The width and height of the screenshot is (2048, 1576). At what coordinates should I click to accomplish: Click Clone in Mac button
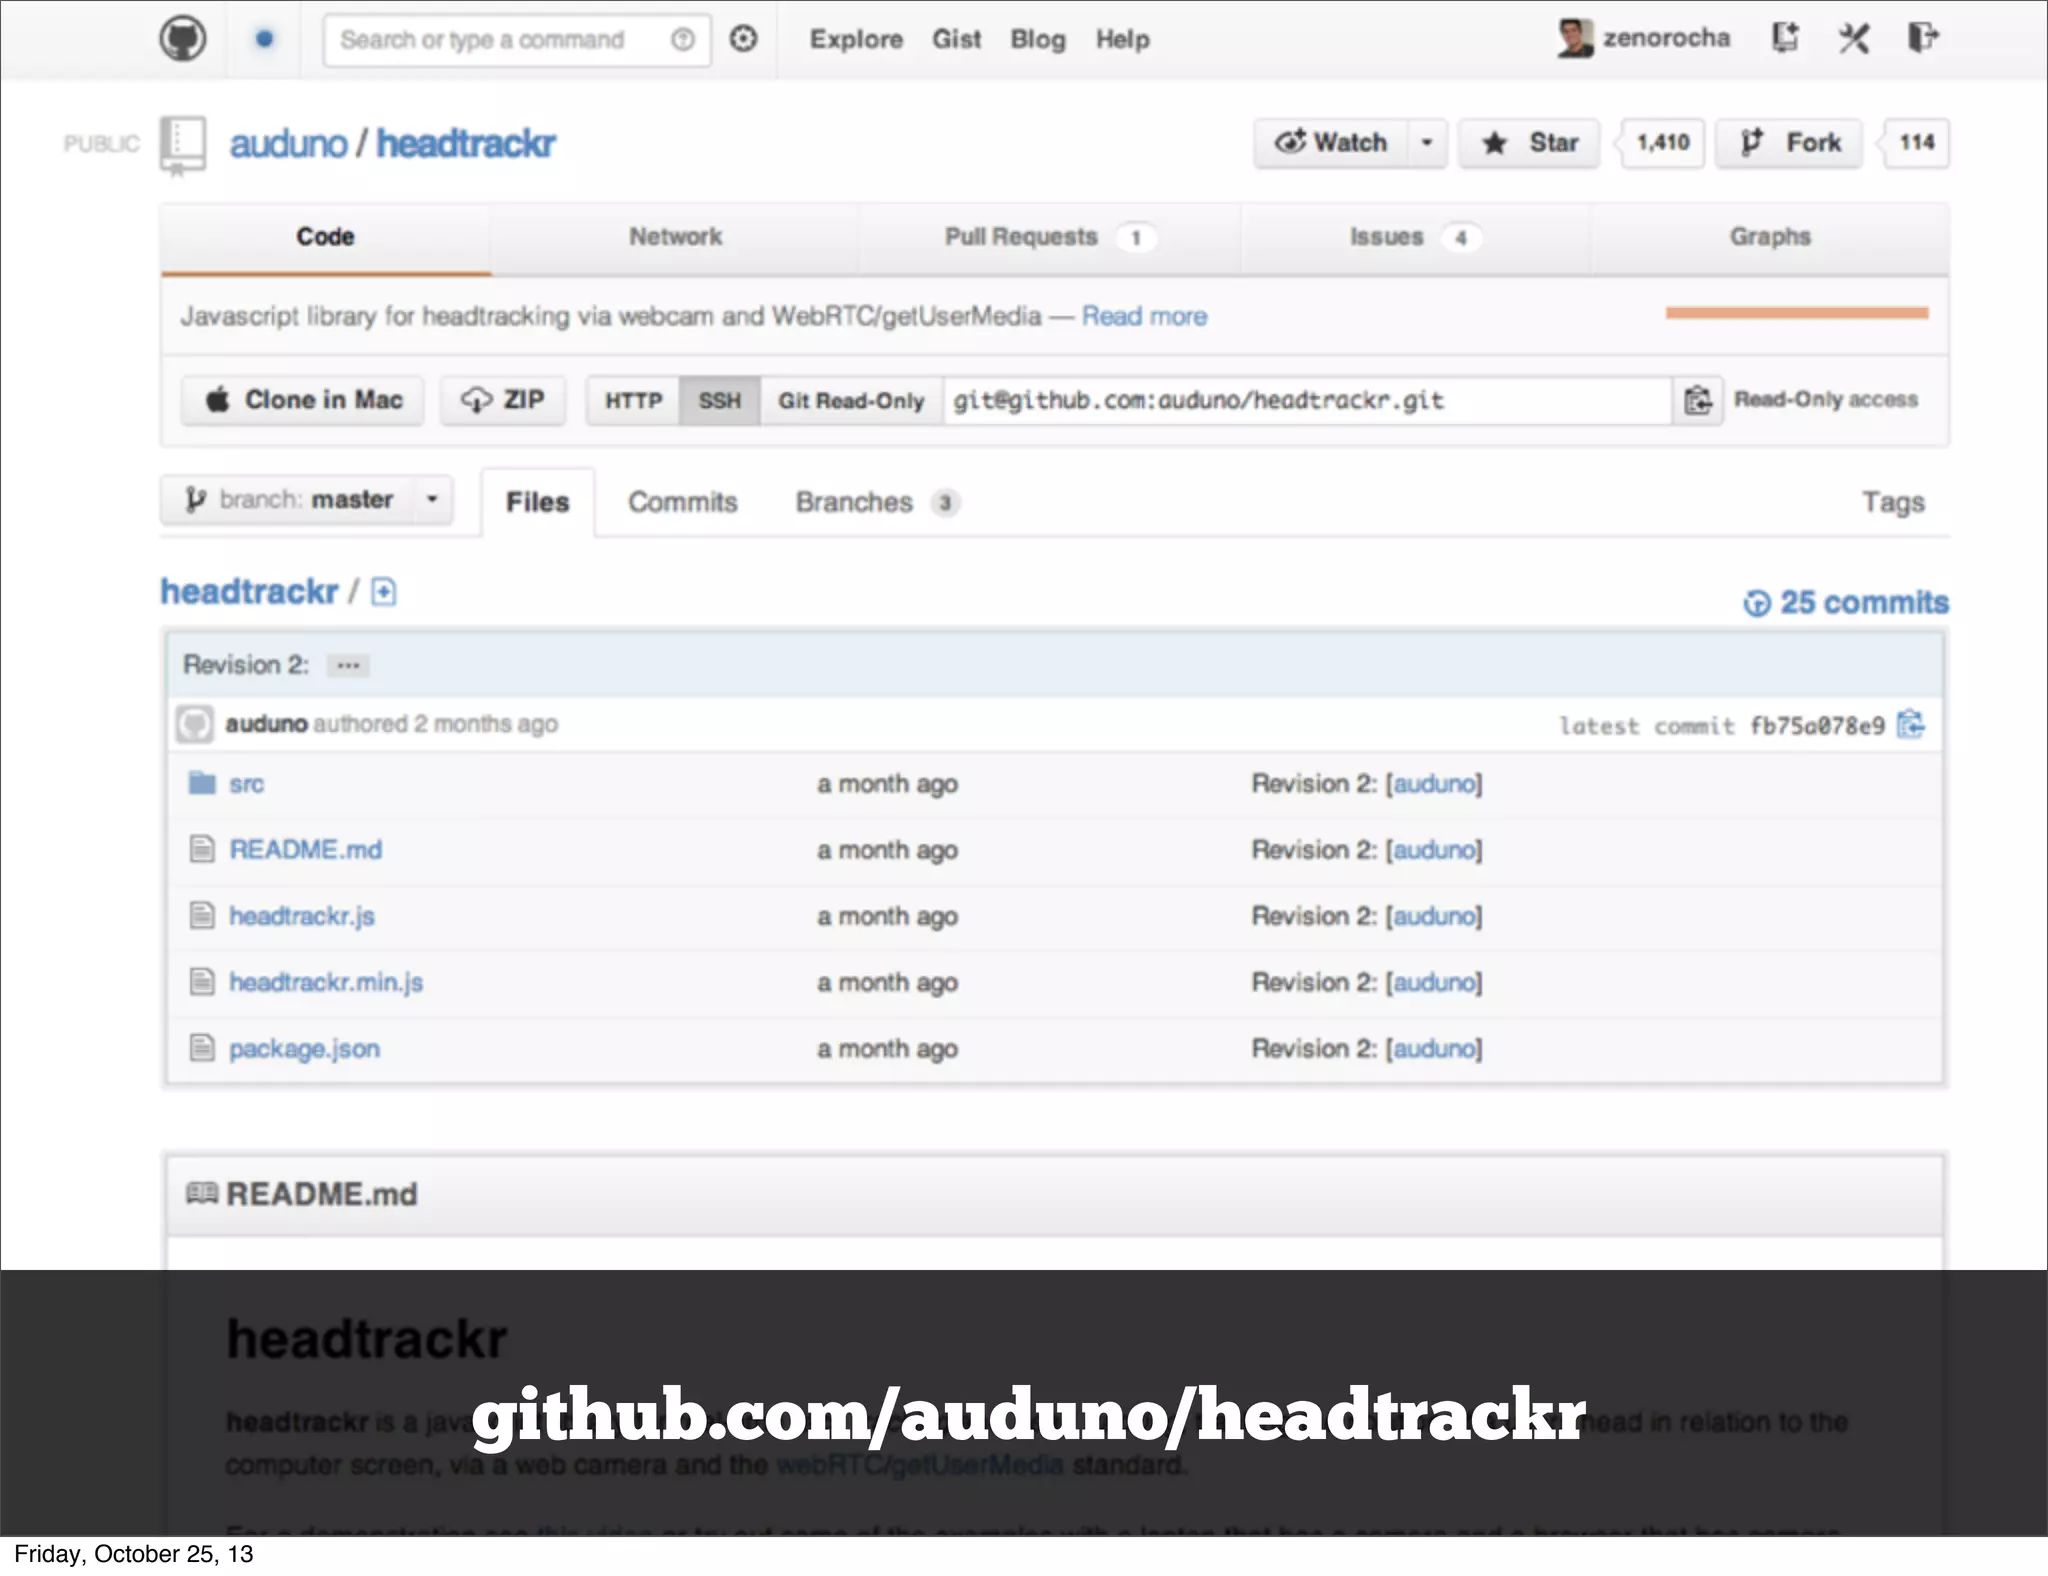(302, 400)
